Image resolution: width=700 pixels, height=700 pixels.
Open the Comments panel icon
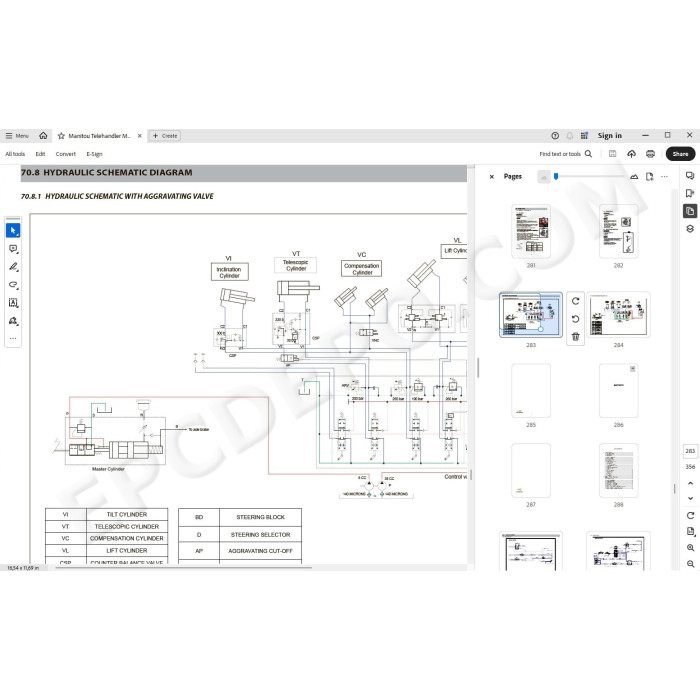pos(690,175)
